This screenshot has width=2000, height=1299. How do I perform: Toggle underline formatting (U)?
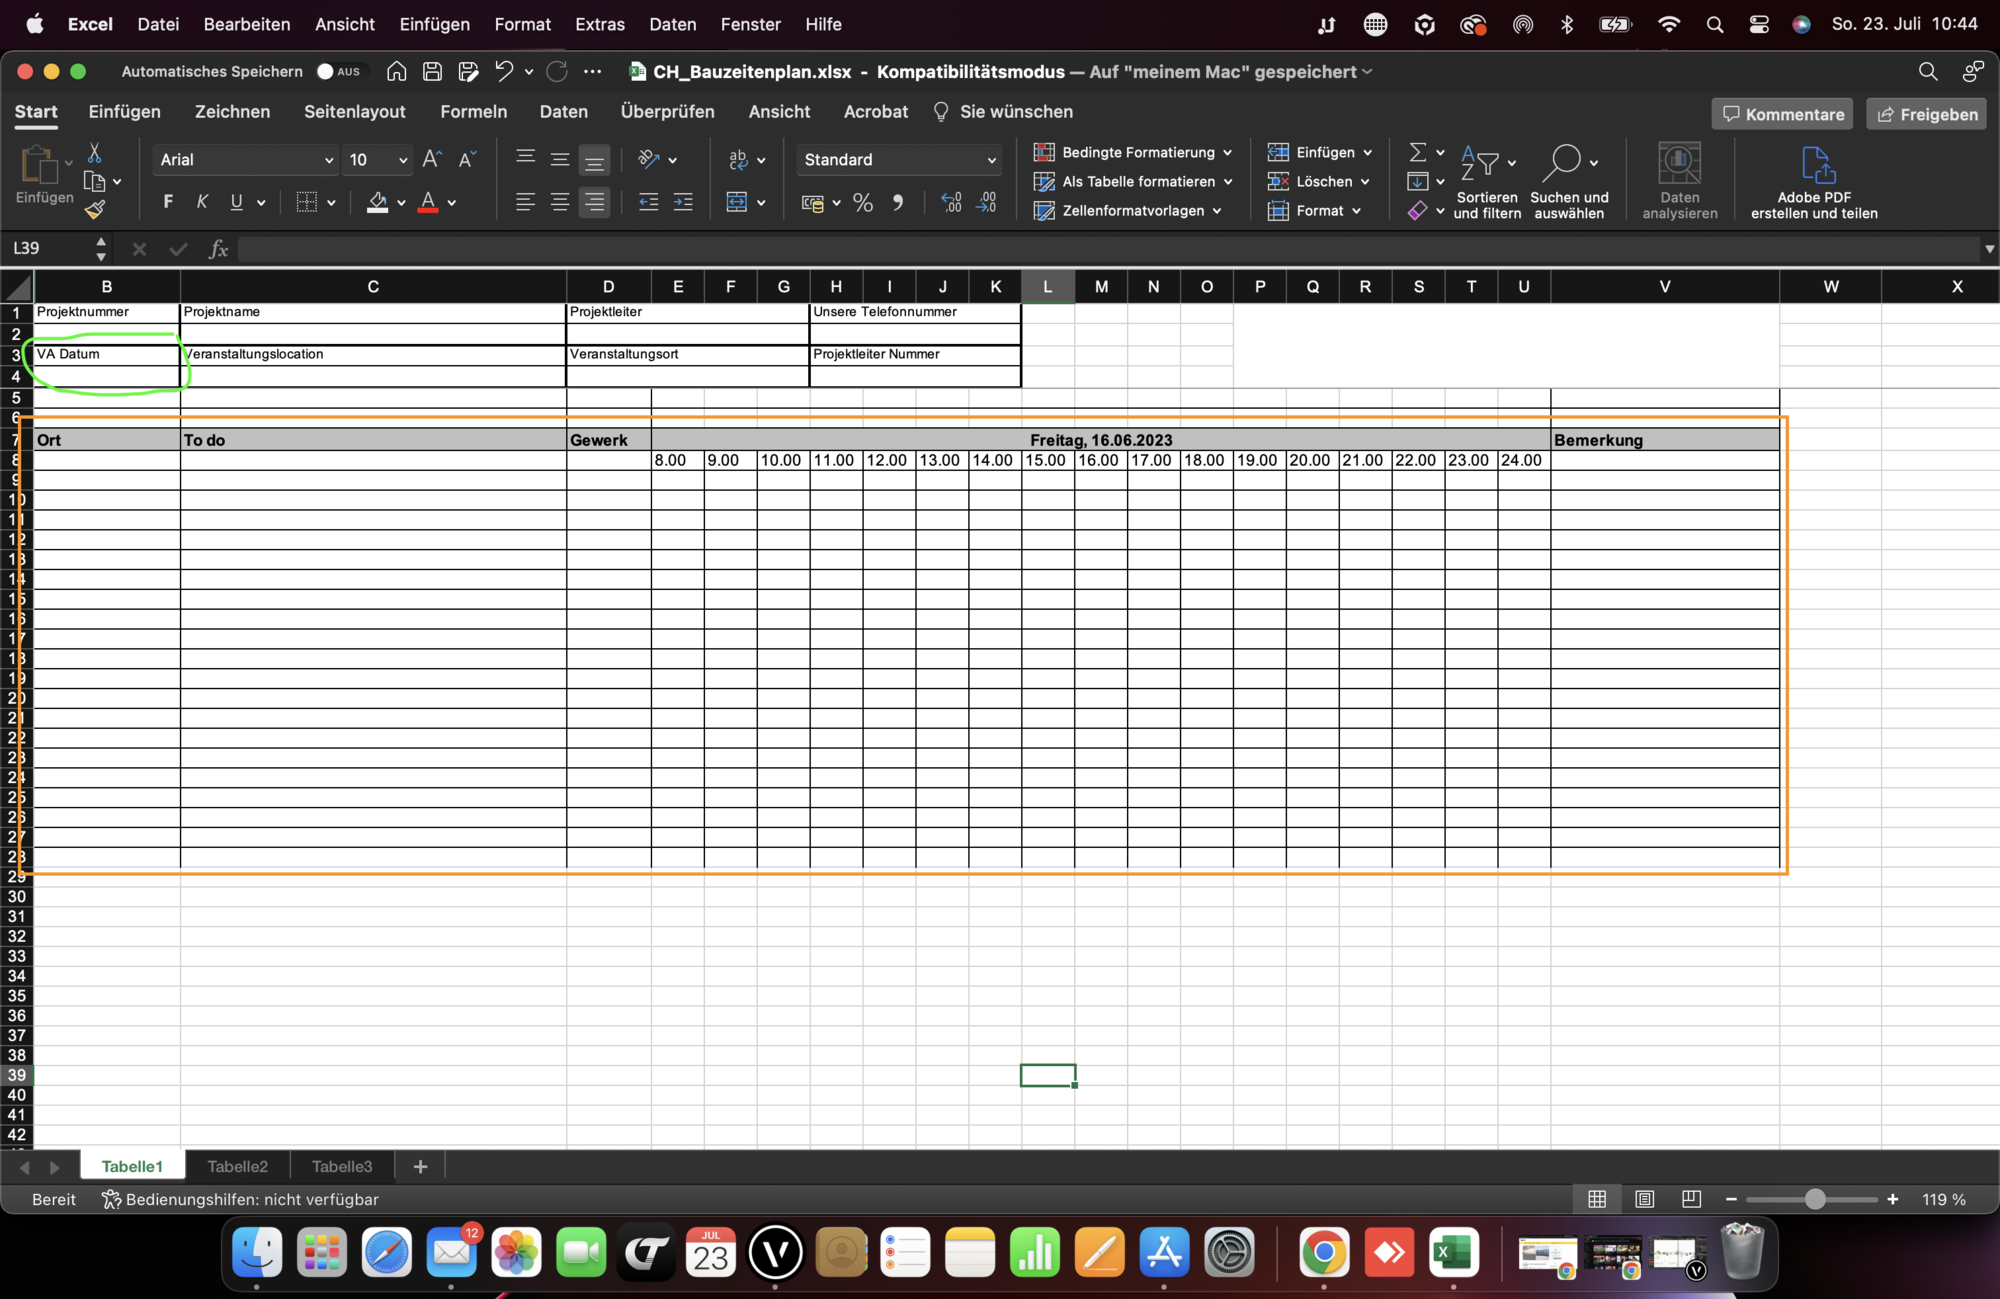(236, 202)
